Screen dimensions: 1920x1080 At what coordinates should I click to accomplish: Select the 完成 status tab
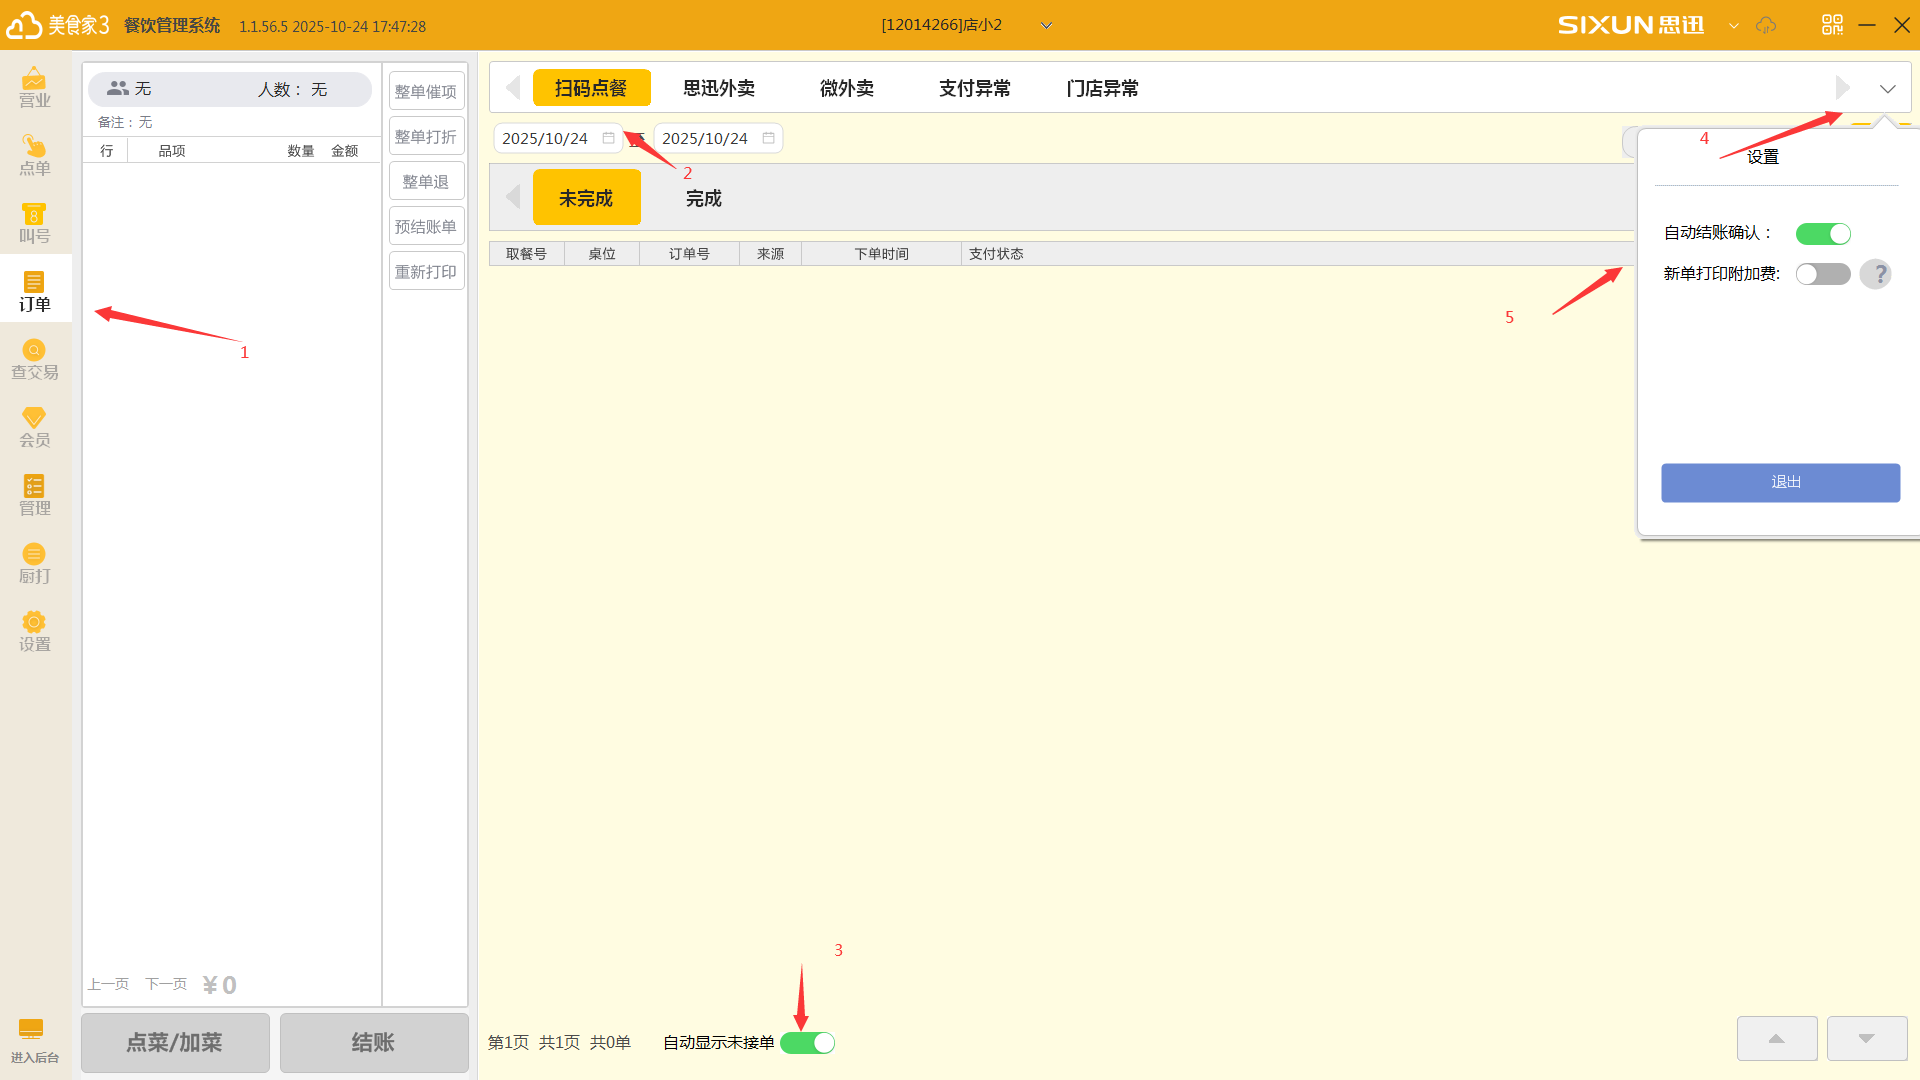click(703, 198)
